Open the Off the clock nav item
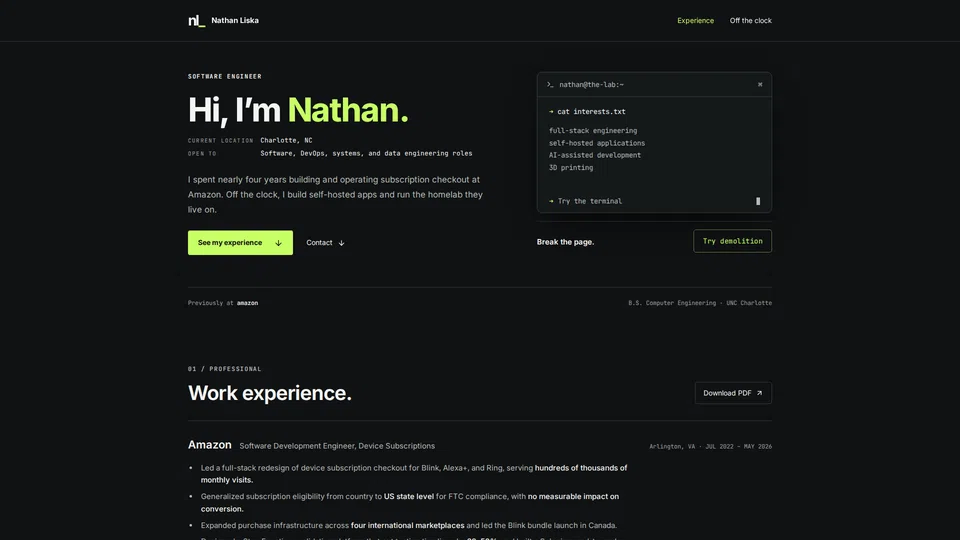This screenshot has width=960, height=540. coord(750,21)
